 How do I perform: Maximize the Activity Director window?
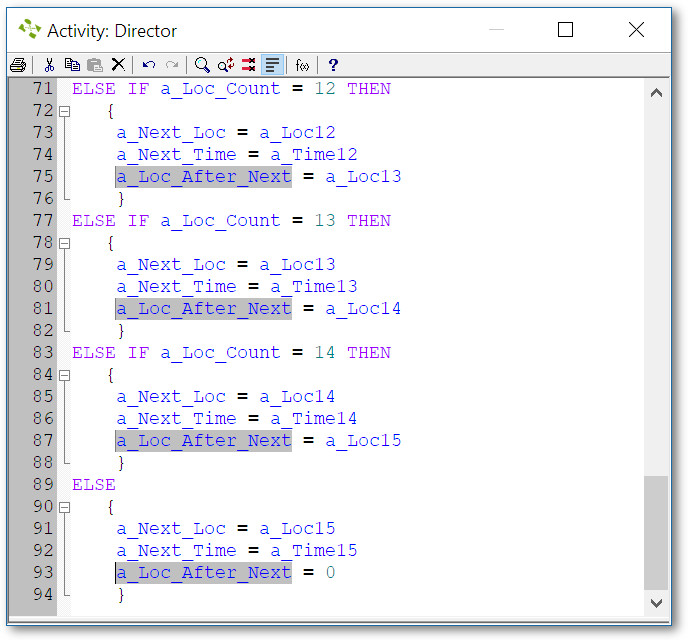point(565,30)
